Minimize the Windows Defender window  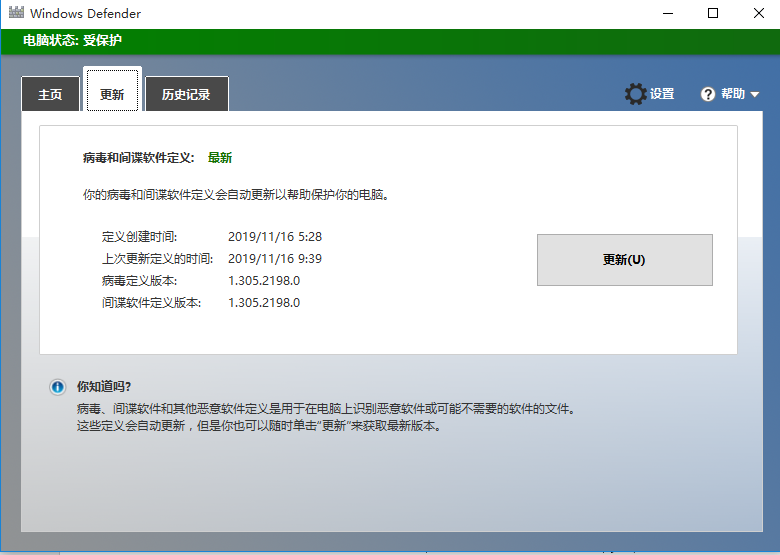[668, 13]
